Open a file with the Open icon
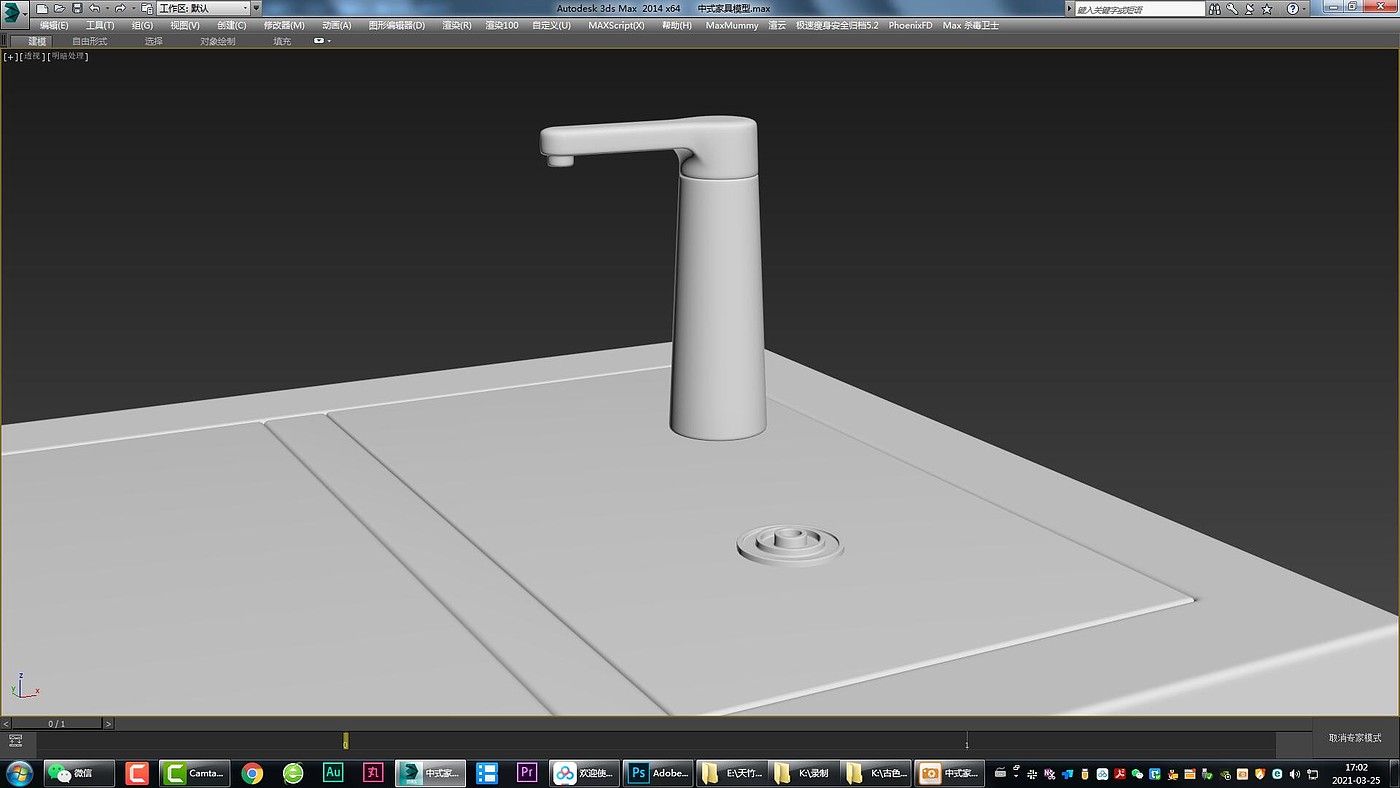 tap(59, 8)
